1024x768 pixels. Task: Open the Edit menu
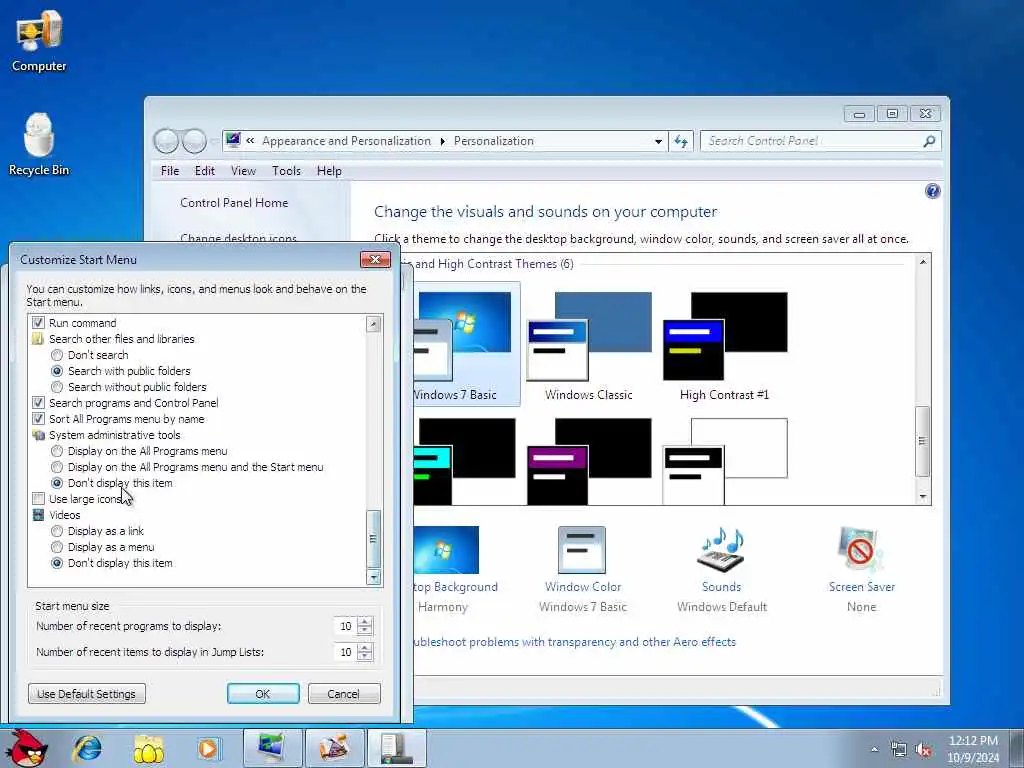[204, 170]
